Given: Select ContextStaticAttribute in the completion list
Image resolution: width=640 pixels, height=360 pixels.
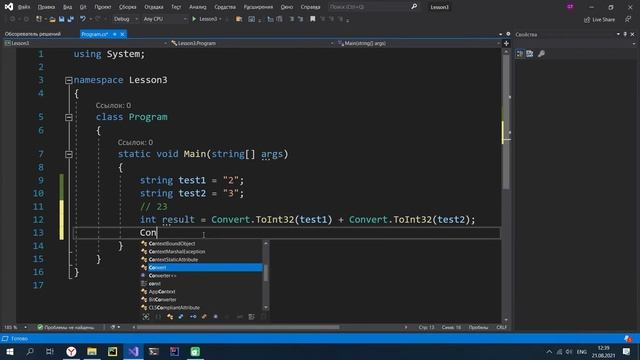Looking at the screenshot, I should pyautogui.click(x=201, y=260).
